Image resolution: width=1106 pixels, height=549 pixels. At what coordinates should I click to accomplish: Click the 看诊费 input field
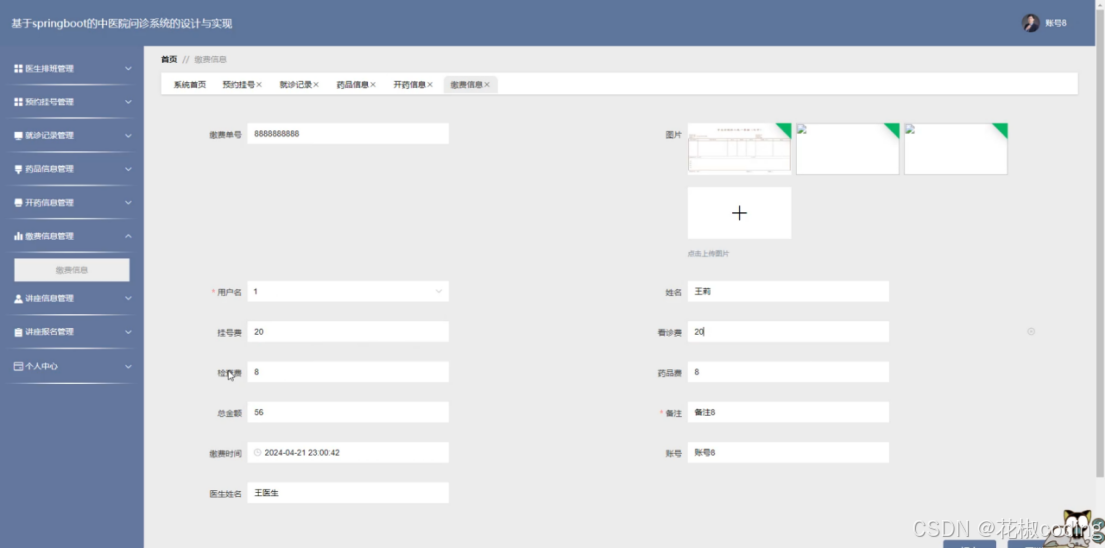point(788,332)
